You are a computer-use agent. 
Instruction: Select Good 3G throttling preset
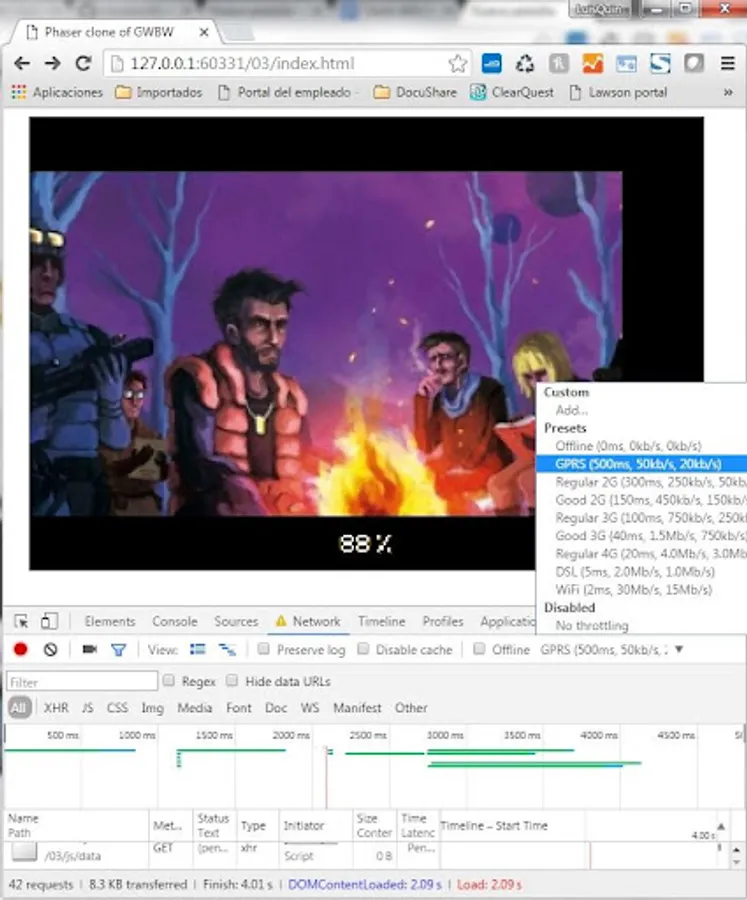click(x=641, y=536)
